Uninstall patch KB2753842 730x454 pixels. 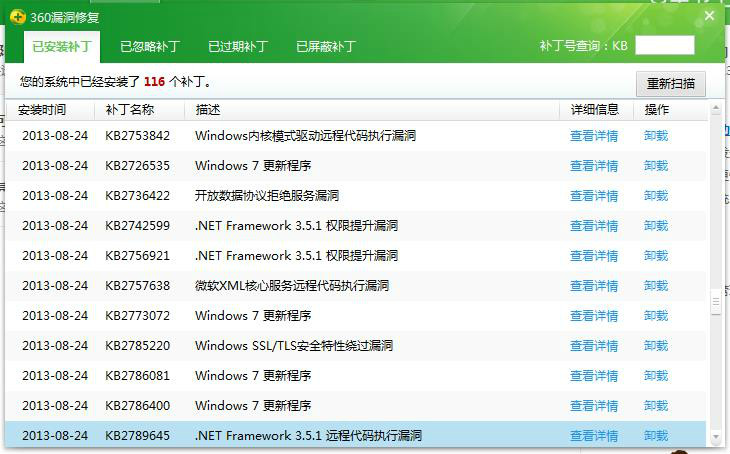click(x=656, y=136)
